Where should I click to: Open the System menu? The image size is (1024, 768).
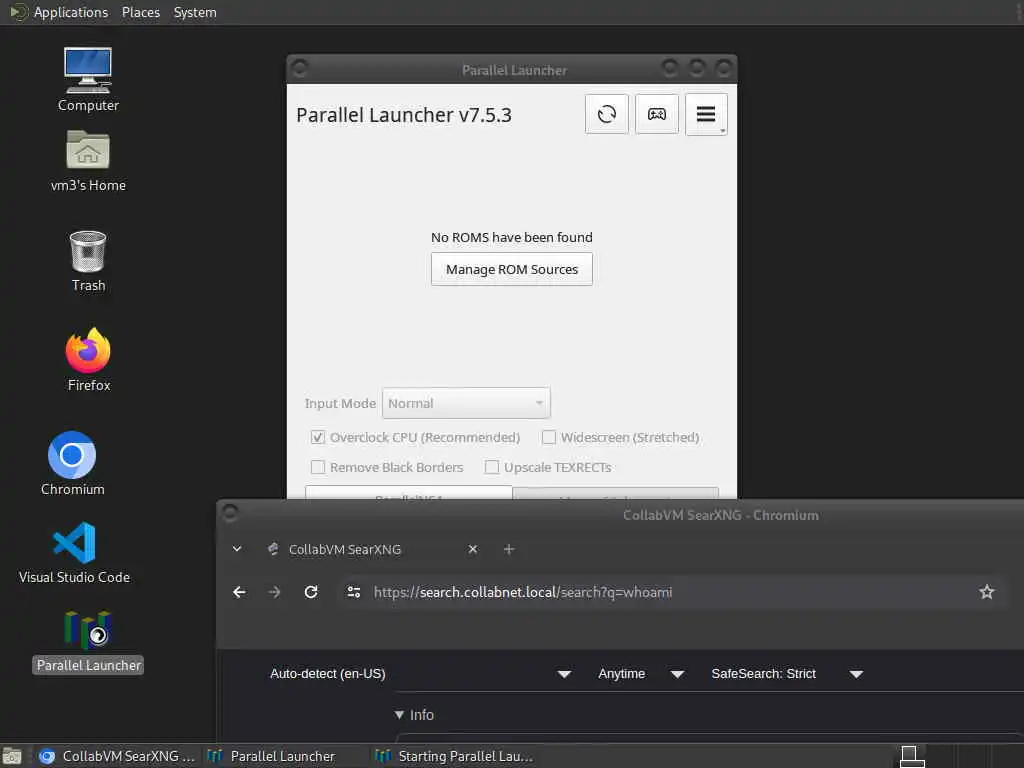coord(195,12)
